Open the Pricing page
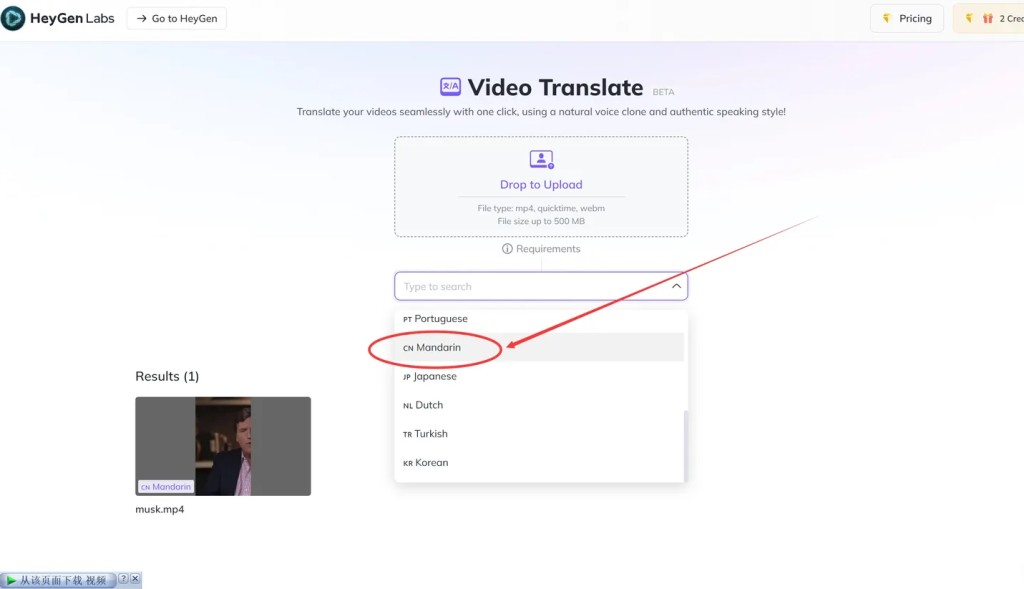The height and width of the screenshot is (589, 1024). [x=906, y=18]
